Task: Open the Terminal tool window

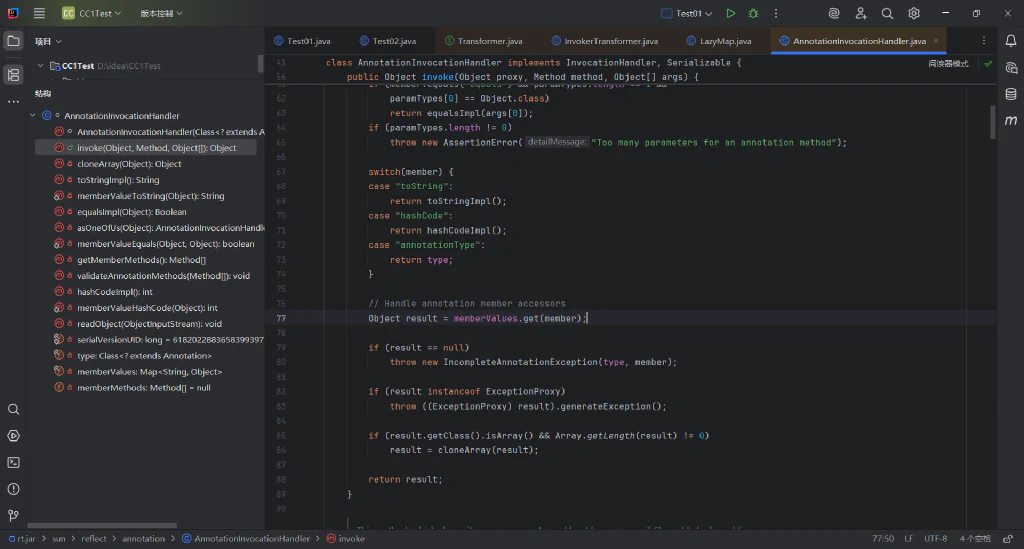Action: click(13, 463)
